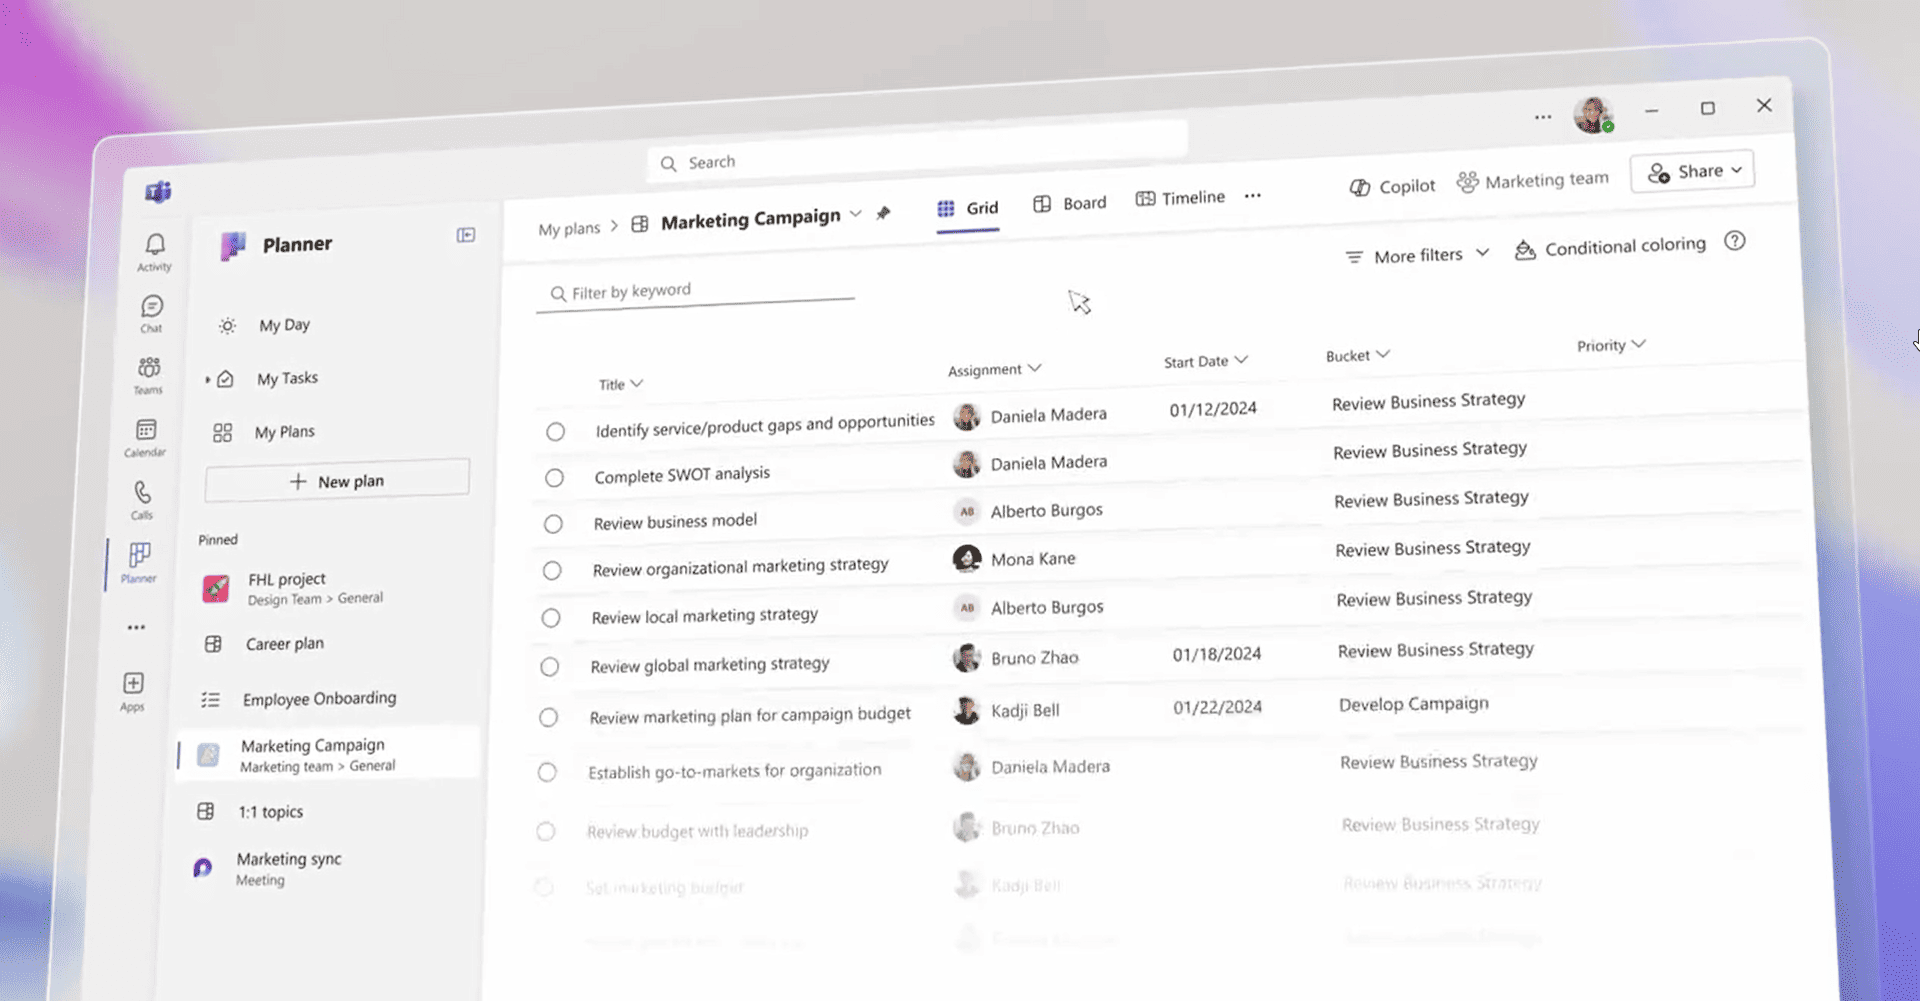Open Conditional coloring options
Image resolution: width=1920 pixels, height=1001 pixels.
[1610, 247]
